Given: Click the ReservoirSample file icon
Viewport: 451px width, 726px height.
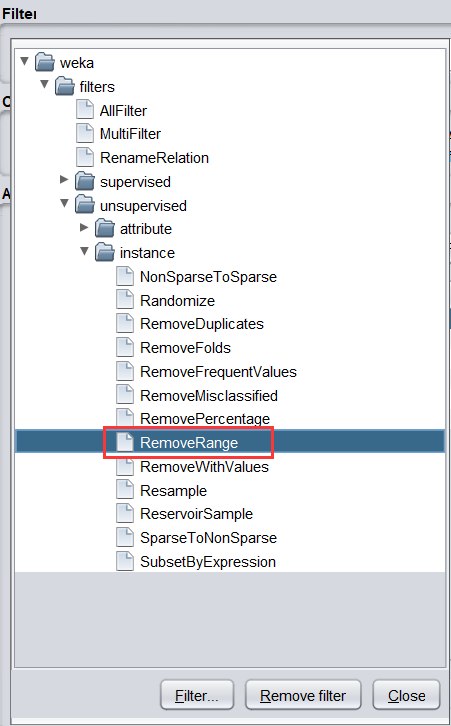Looking at the screenshot, I should tap(125, 514).
